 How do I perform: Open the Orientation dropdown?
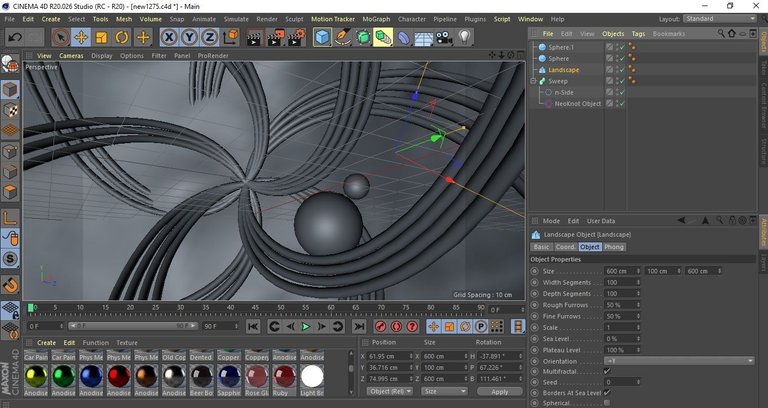pyautogui.click(x=679, y=361)
